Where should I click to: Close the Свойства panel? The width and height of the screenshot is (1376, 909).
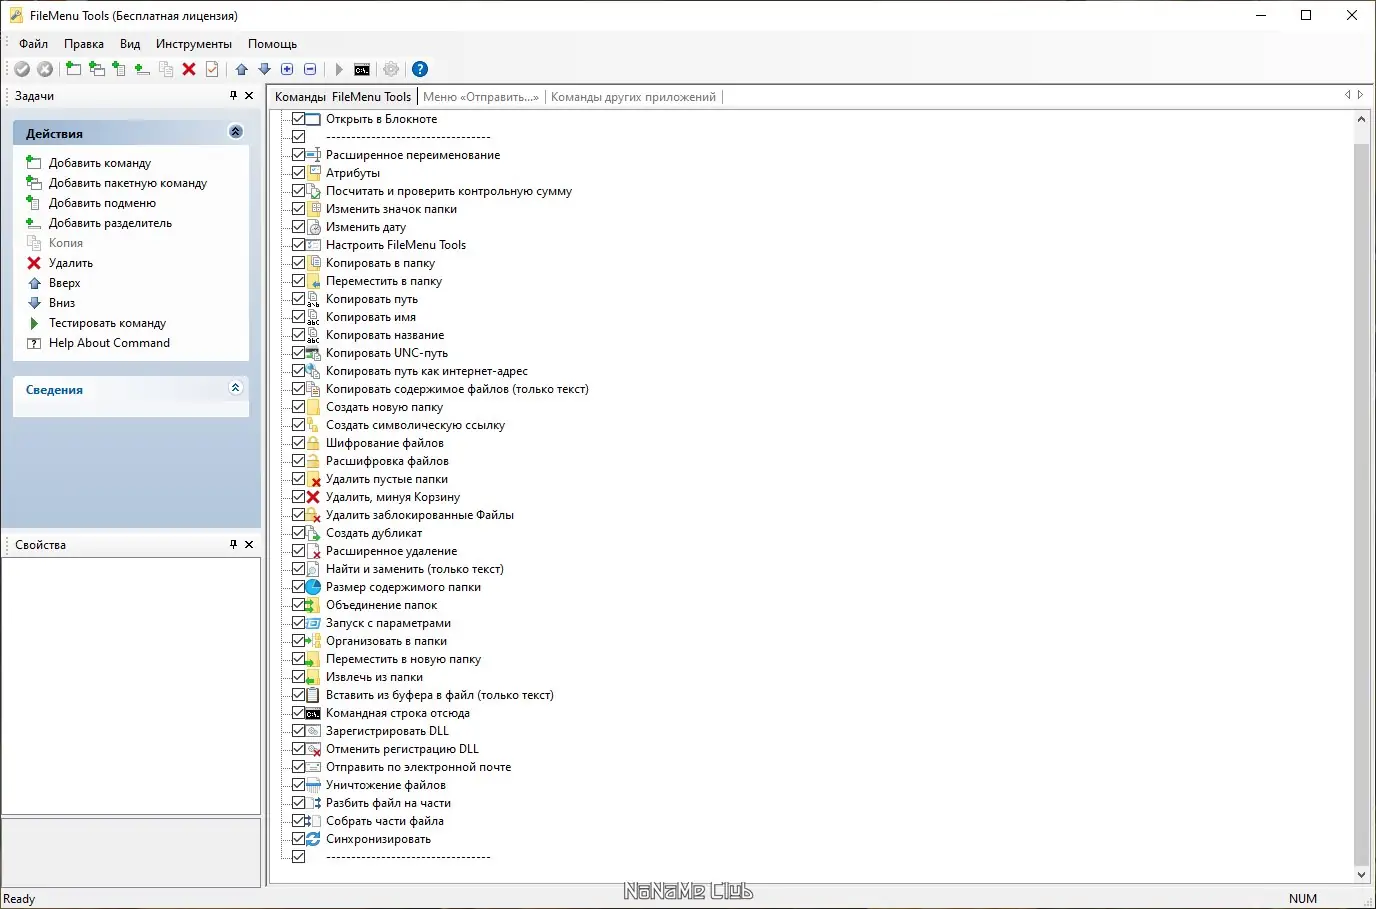click(249, 544)
